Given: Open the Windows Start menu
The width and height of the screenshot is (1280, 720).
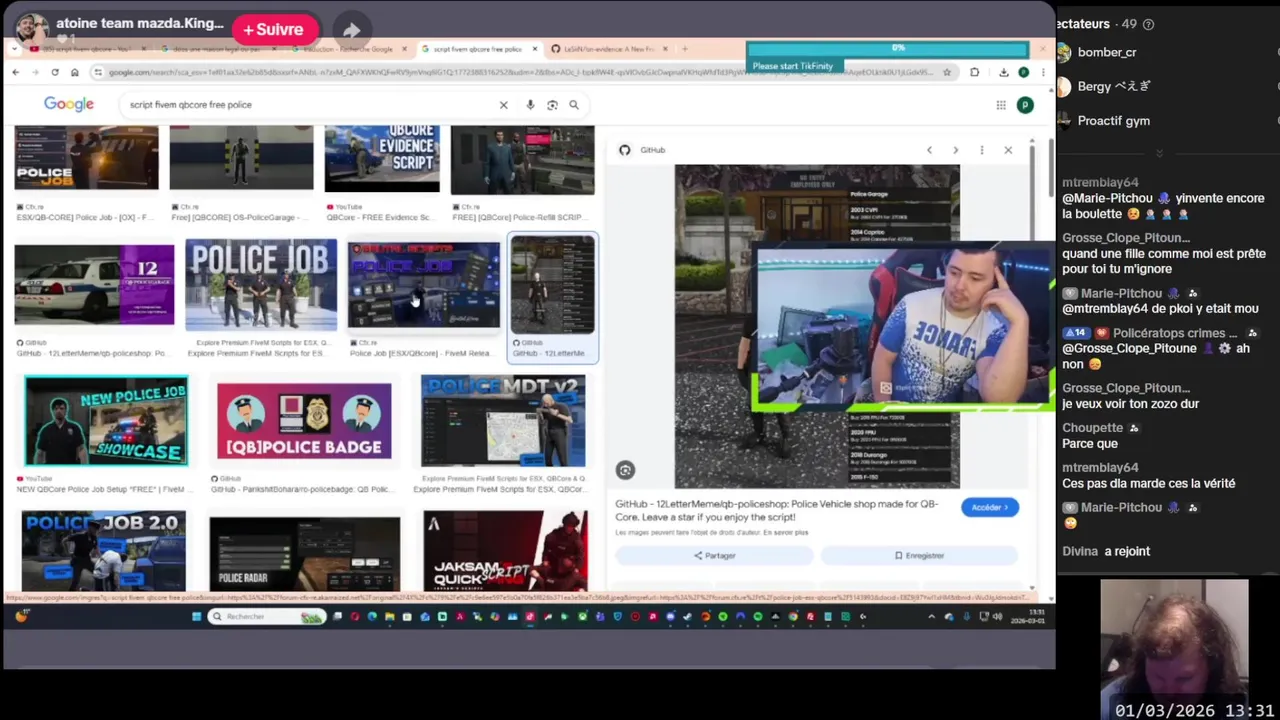Looking at the screenshot, I should click(x=196, y=616).
